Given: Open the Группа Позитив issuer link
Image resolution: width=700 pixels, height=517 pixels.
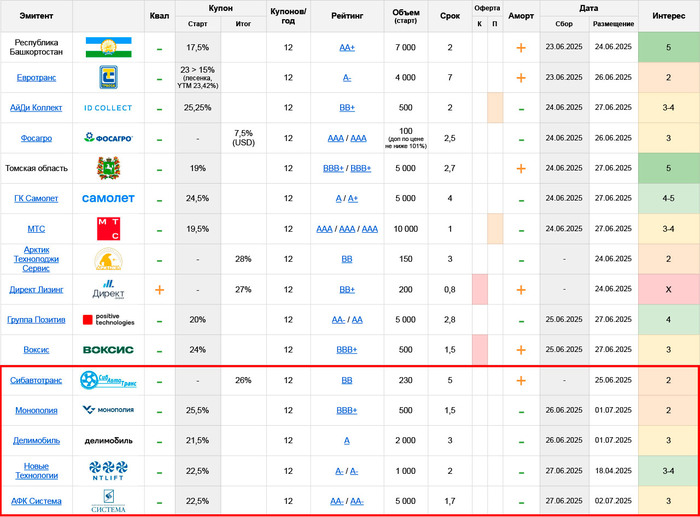Looking at the screenshot, I should (x=36, y=320).
